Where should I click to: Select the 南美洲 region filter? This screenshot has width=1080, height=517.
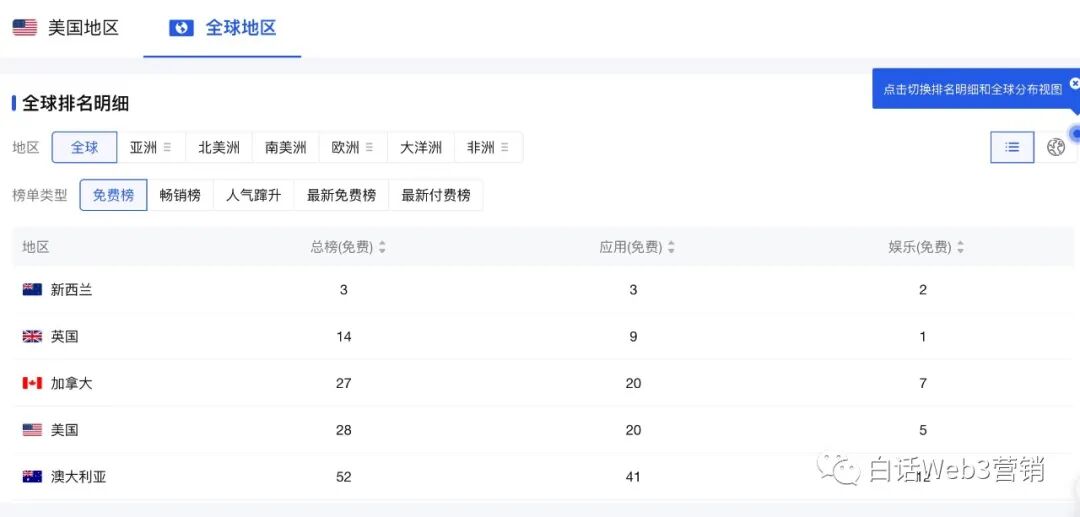[286, 147]
